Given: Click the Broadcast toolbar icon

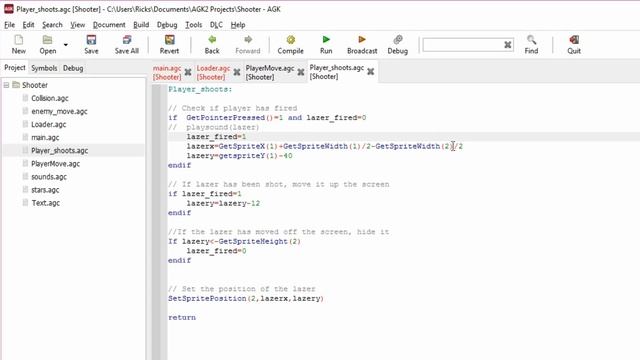Looking at the screenshot, I should [x=362, y=44].
